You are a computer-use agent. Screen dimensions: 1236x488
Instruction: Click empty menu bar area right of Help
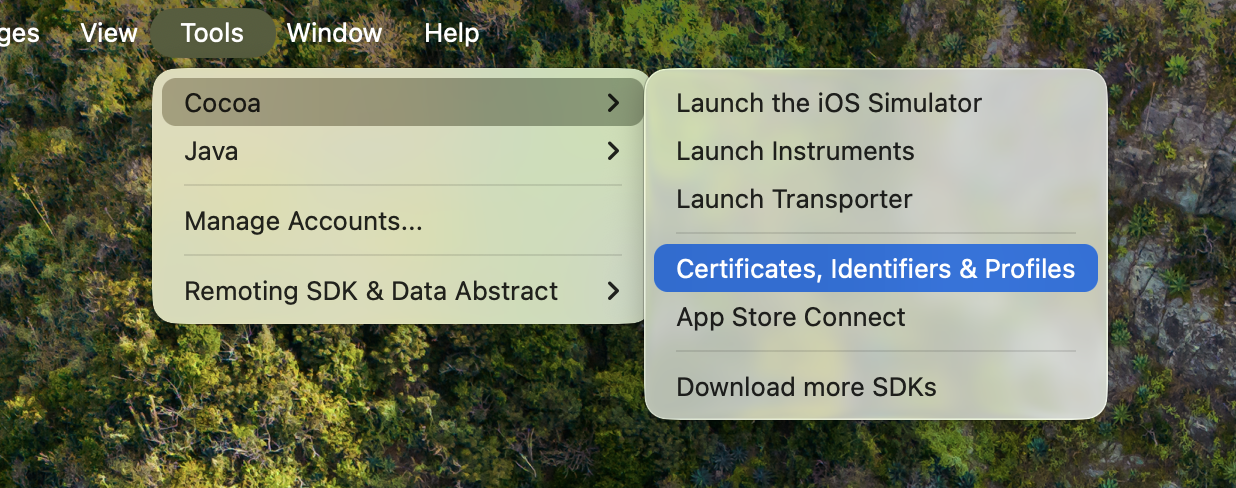click(x=800, y=33)
